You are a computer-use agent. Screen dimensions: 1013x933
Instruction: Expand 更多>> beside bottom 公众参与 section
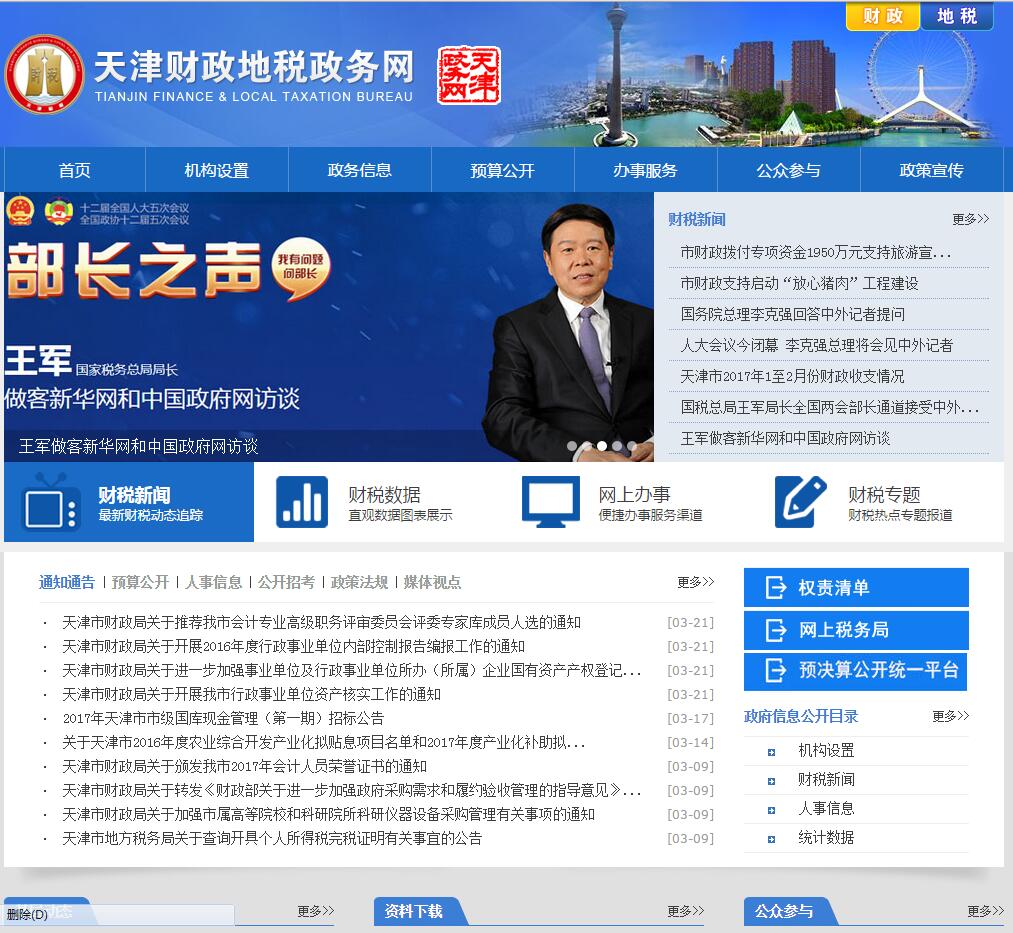click(x=985, y=911)
